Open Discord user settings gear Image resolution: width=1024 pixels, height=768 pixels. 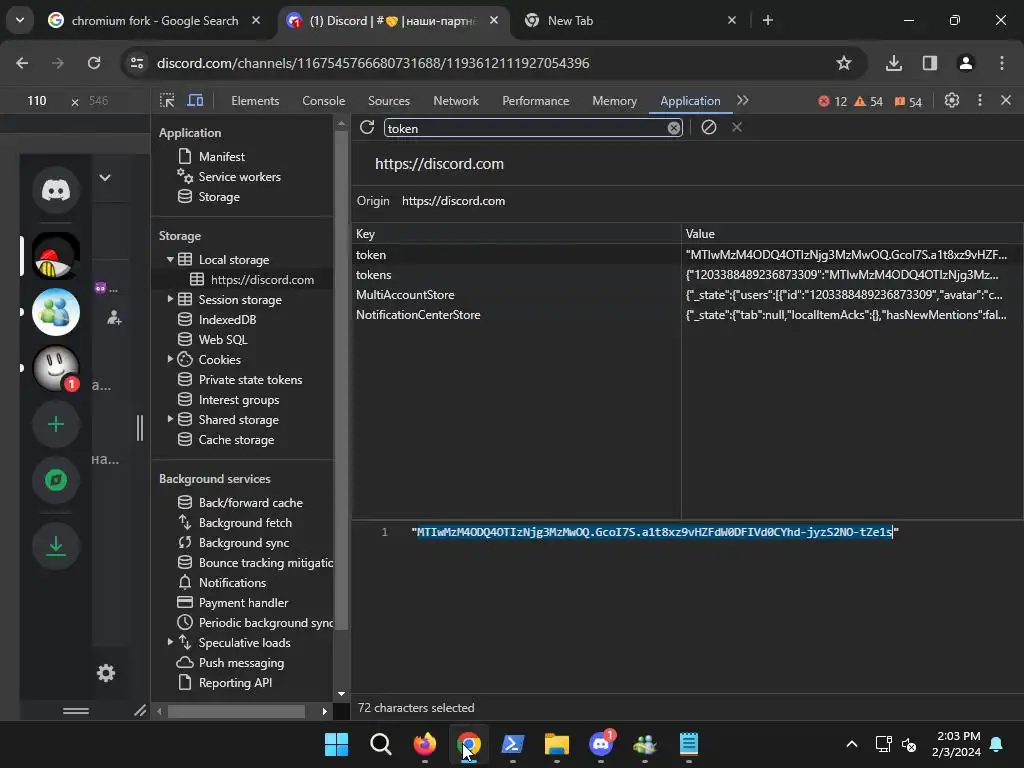pos(106,673)
